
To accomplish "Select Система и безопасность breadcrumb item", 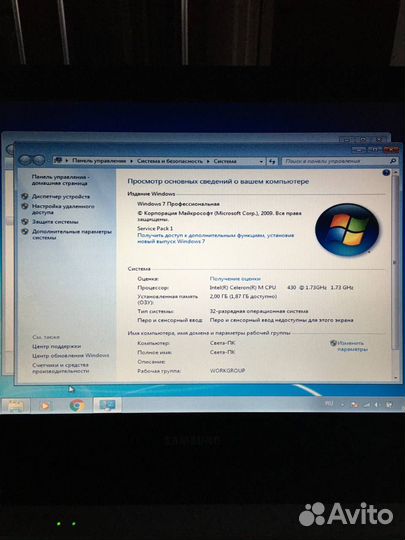I will click(170, 161).
